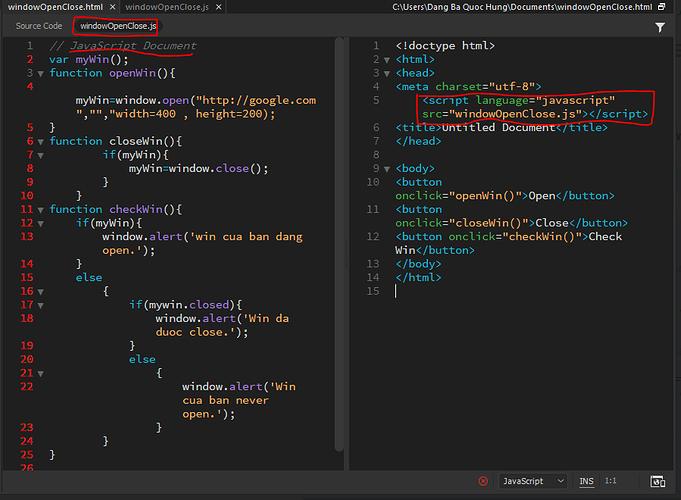
Task: Click line number 2 in JavaScript pane
Action: [x=30, y=59]
